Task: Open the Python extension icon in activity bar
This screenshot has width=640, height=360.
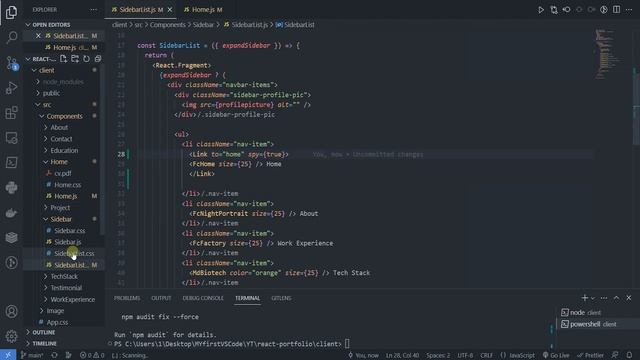Action: 11,187
